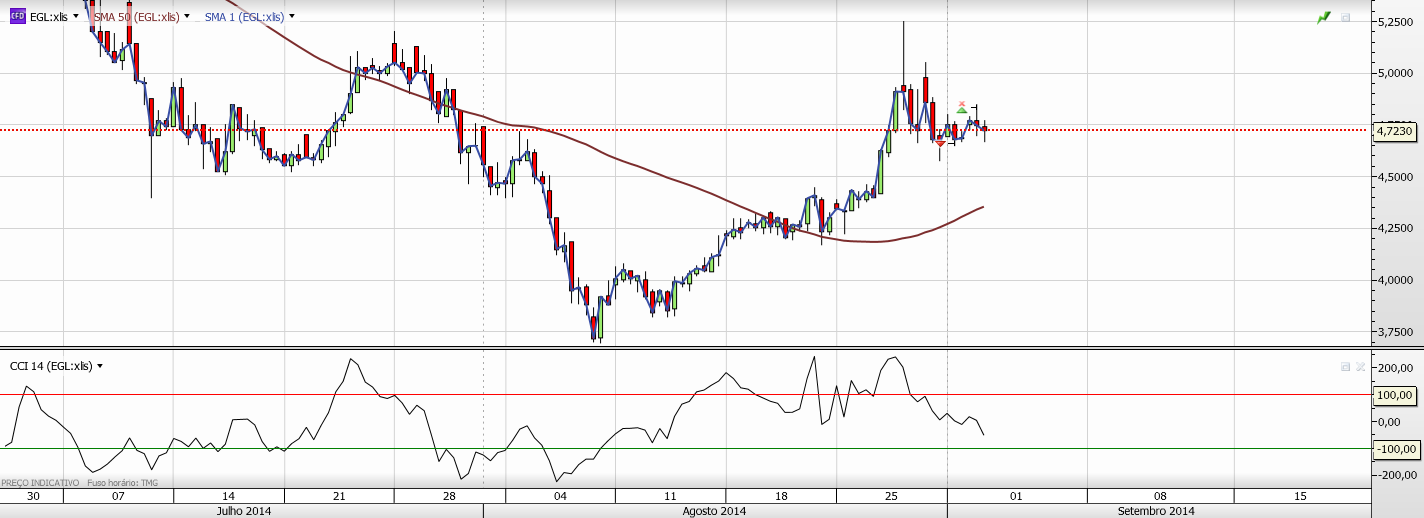Select the CCI 14 (EGL:xlis) panel label
Screen dimensions: 1424x518
coord(51,366)
